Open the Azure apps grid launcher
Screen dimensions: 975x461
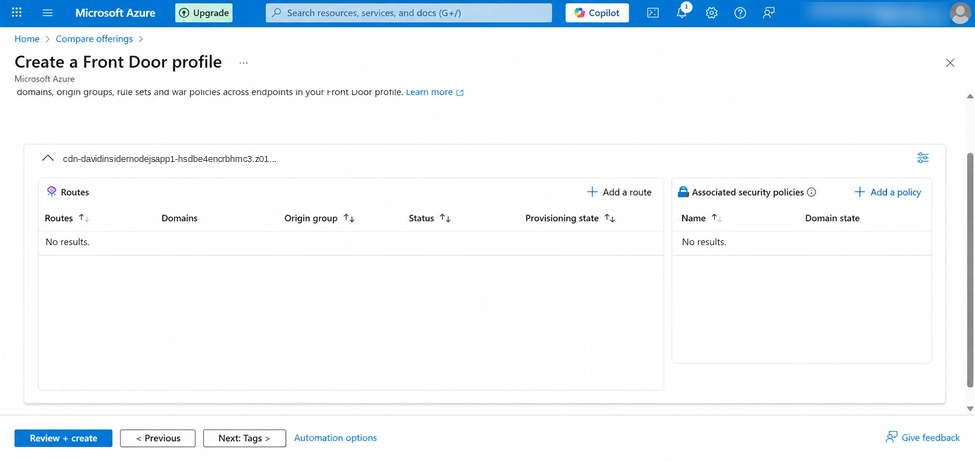(17, 12)
